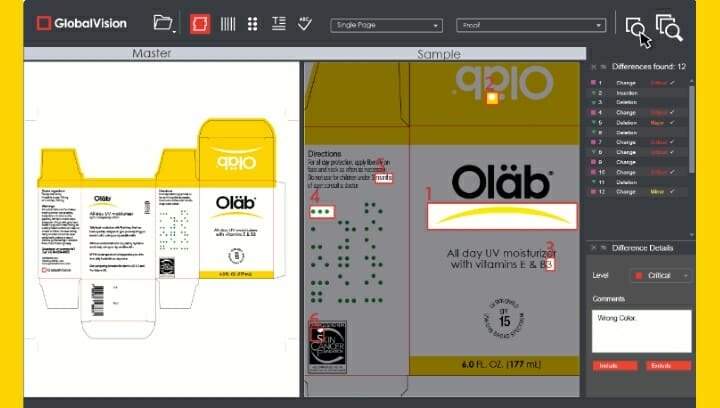Expand the arrow beside the folder icon
The image size is (720, 408).
(174, 32)
